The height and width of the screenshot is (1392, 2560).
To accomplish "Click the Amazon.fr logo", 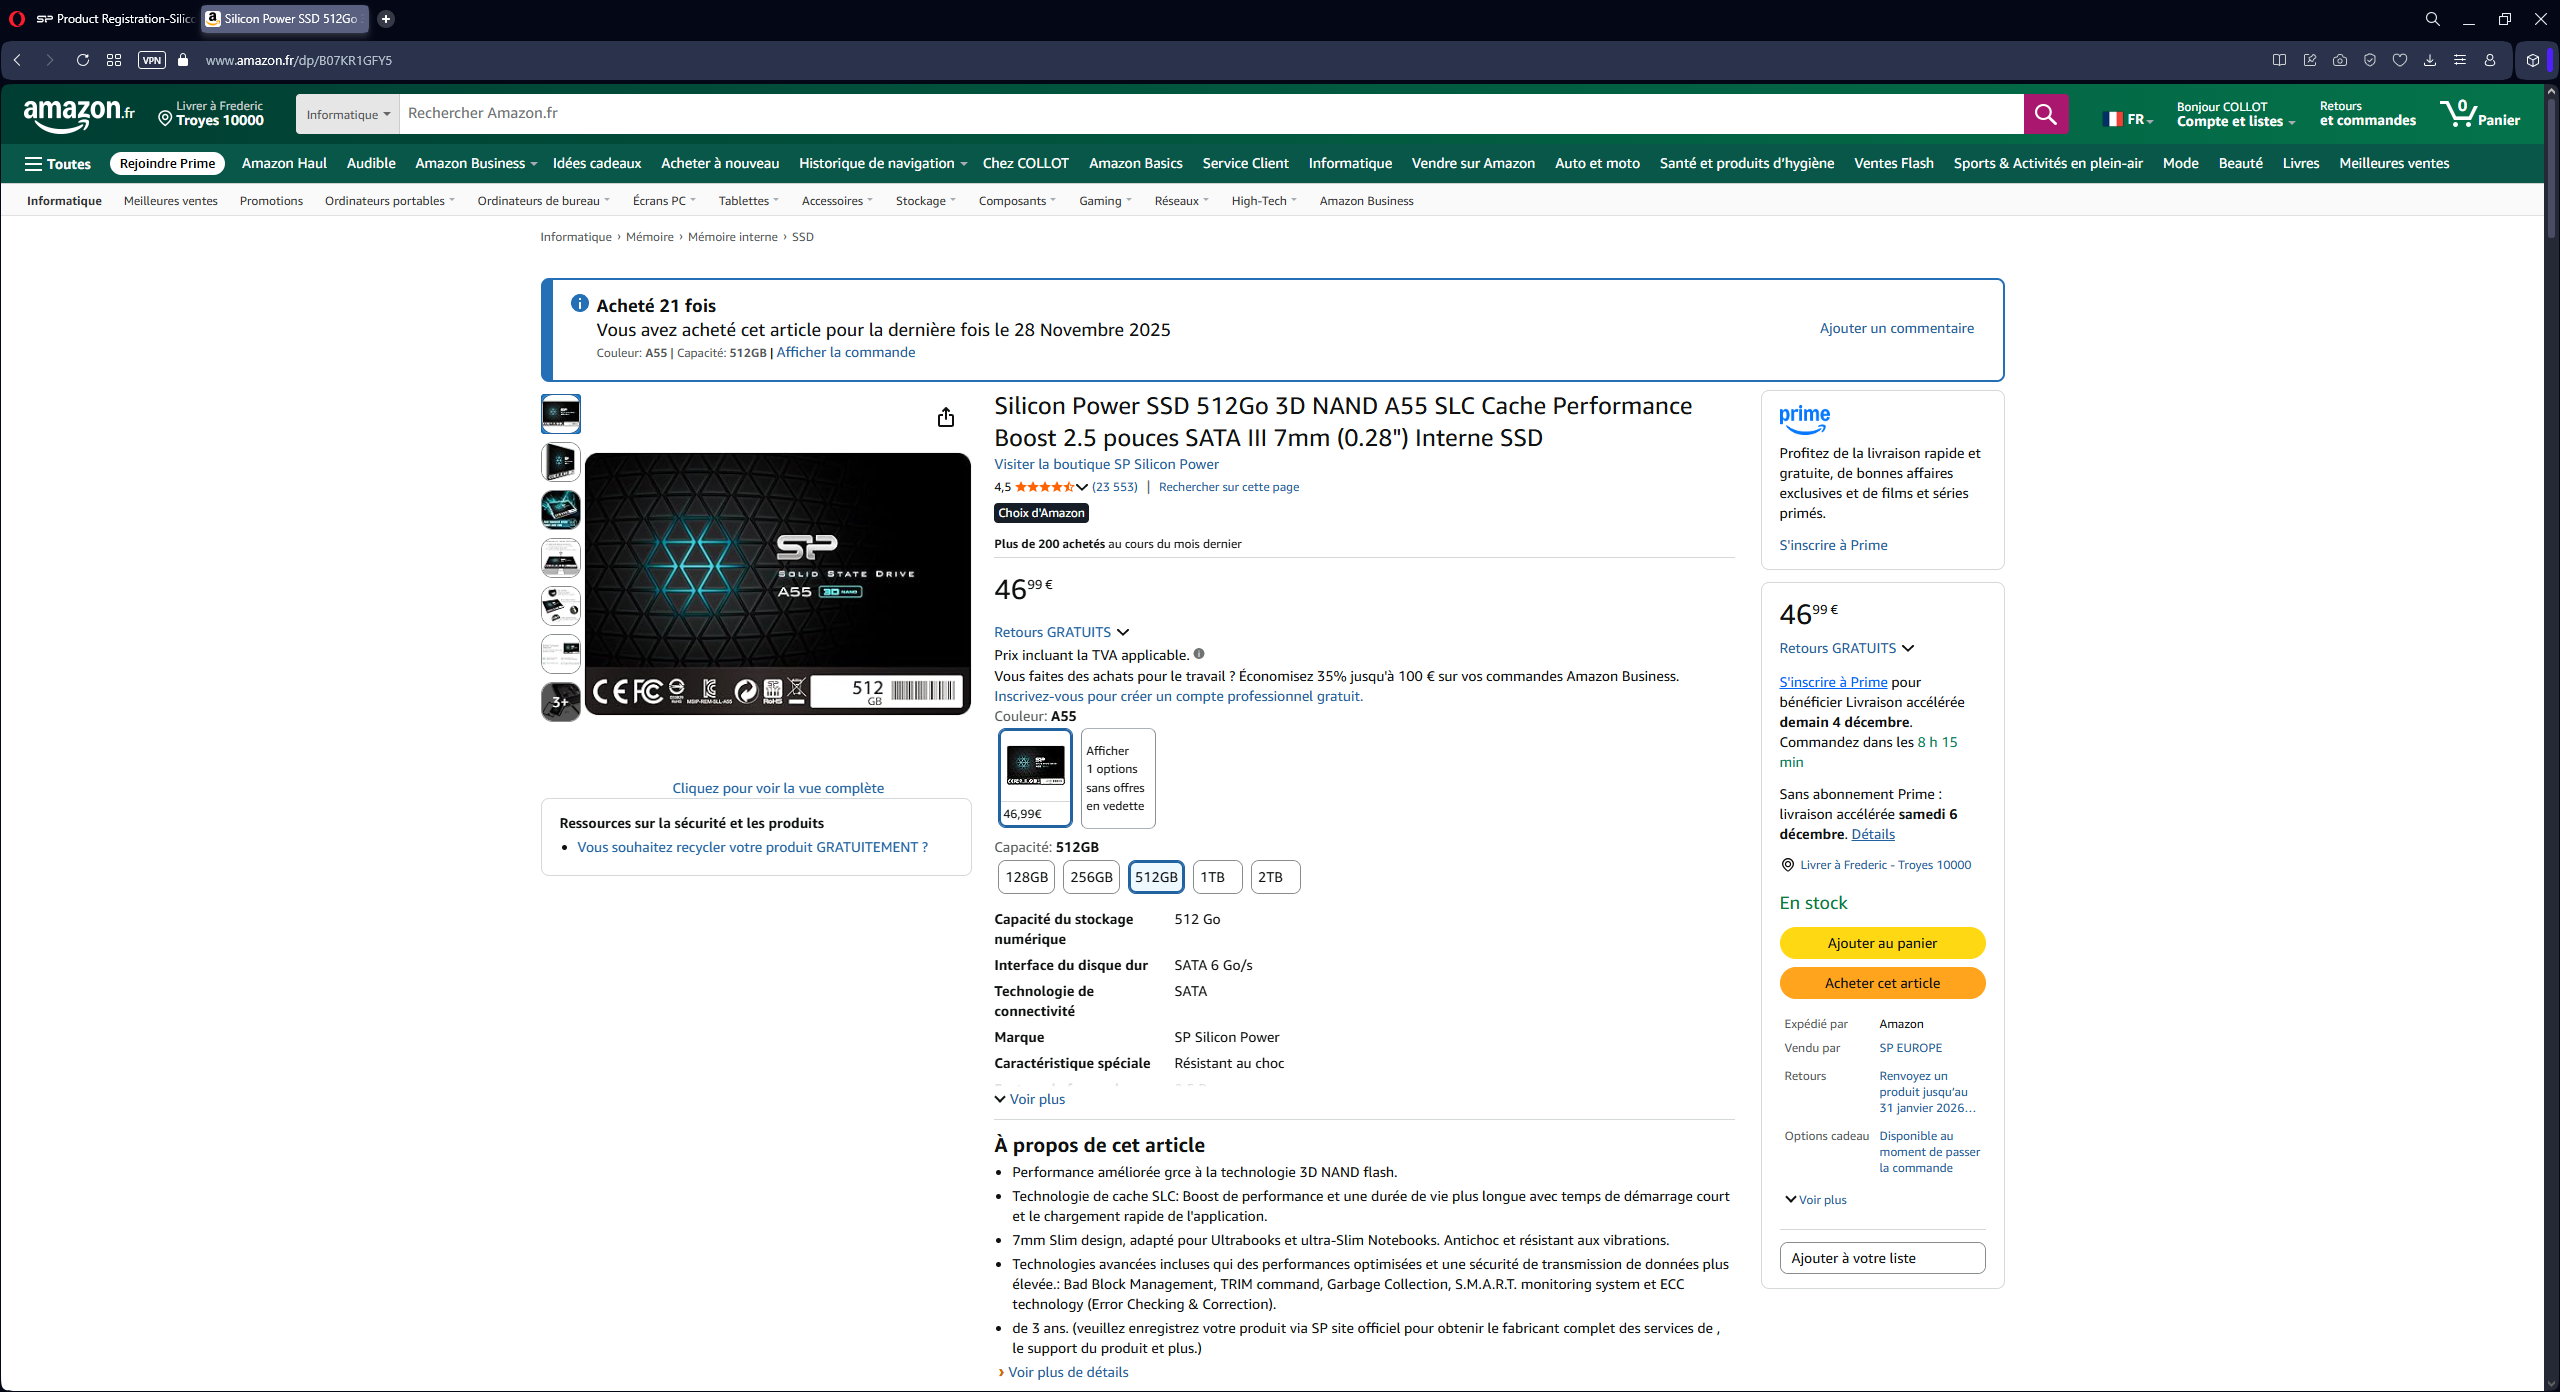I will point(78,114).
